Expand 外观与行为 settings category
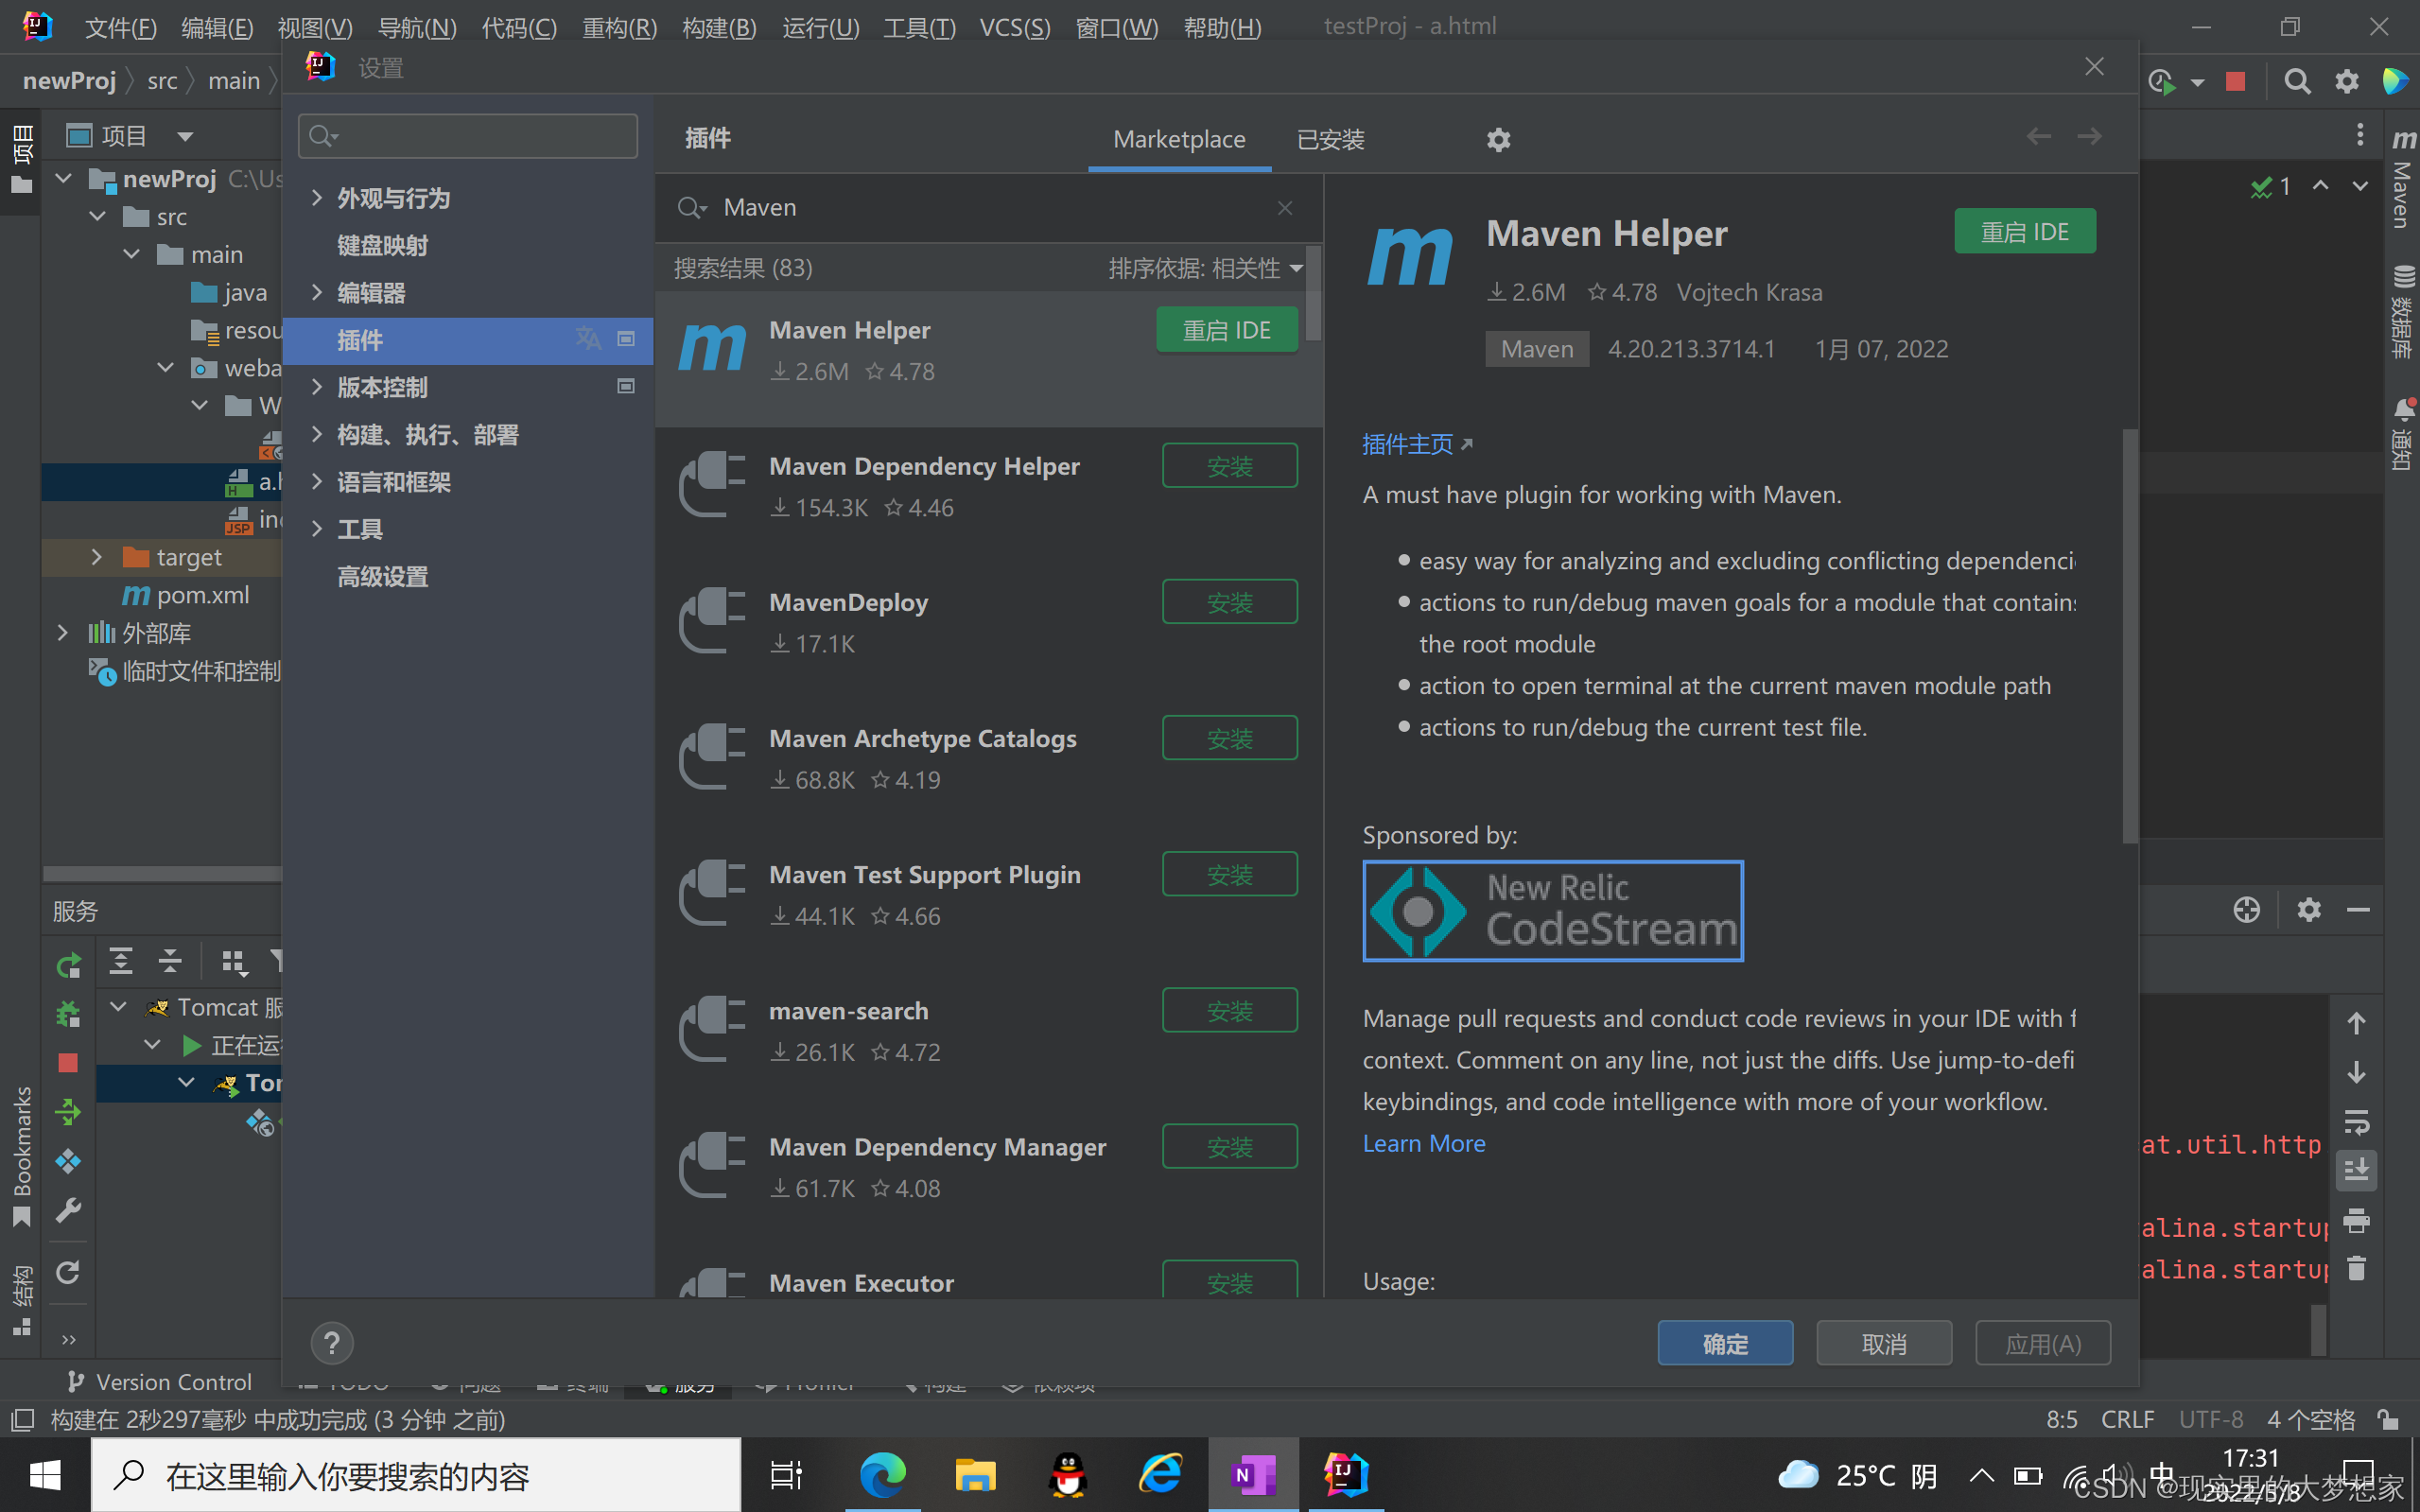2420x1512 pixels. [316, 198]
